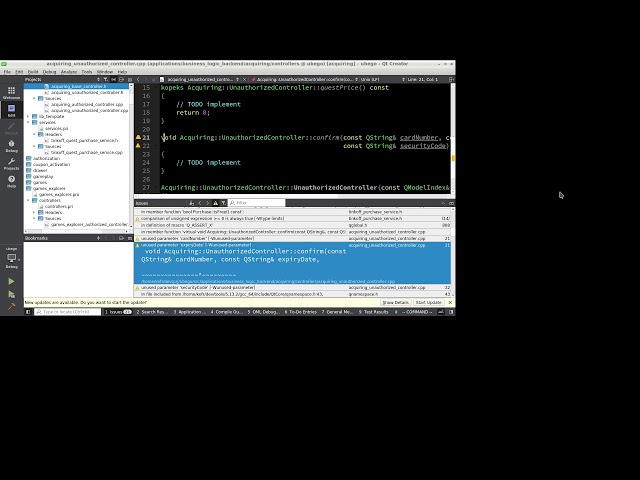
Task: Clear the Issues list icon
Action: tap(191, 203)
